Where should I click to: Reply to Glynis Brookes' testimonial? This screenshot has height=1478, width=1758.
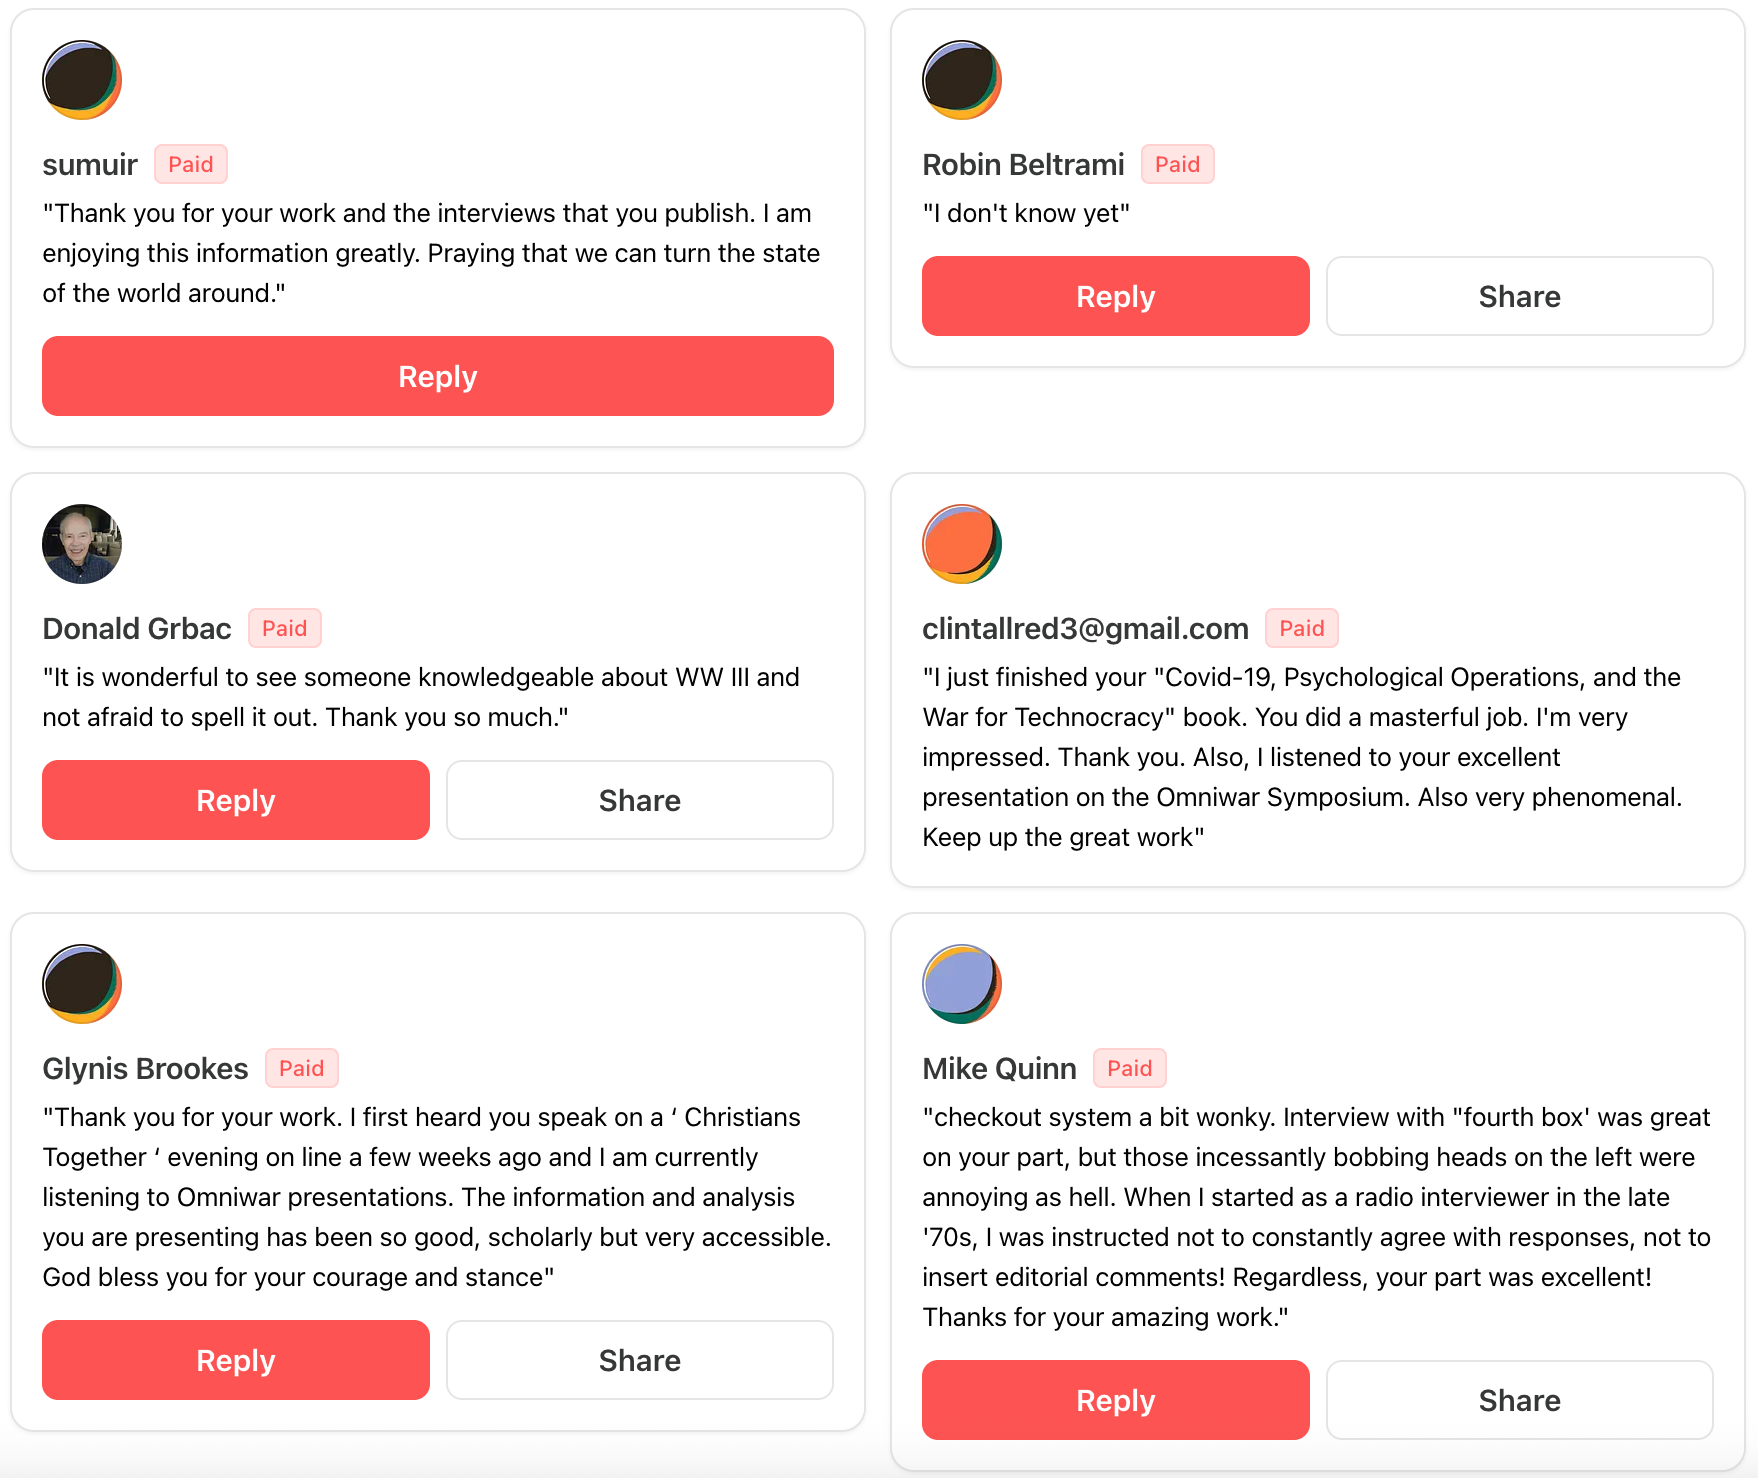click(236, 1360)
